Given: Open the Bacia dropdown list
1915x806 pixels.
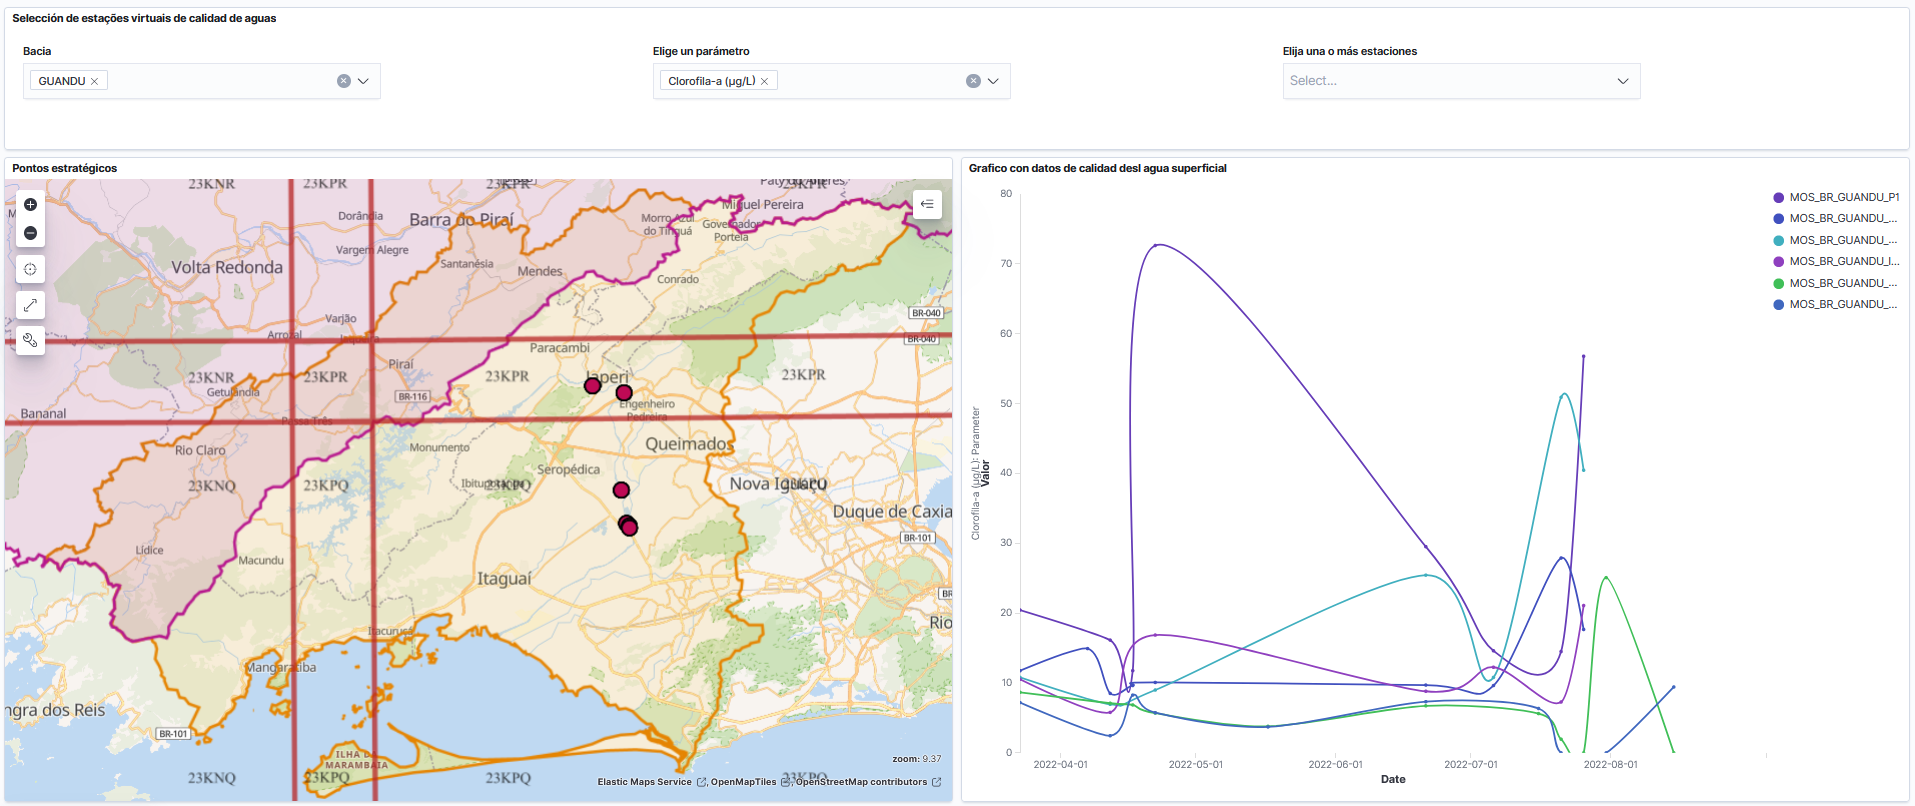Looking at the screenshot, I should (x=363, y=81).
